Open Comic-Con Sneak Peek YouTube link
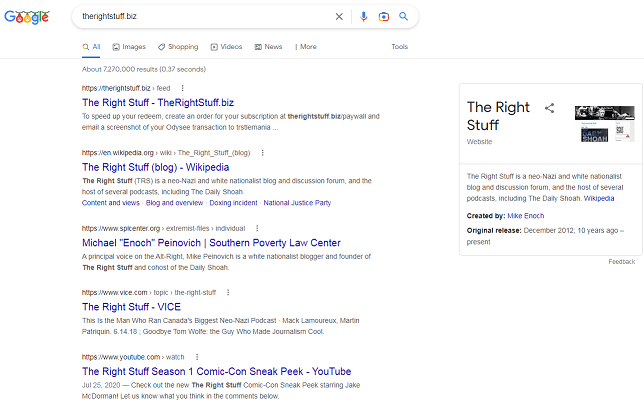Screen dimensions: 644x411 pos(216,371)
